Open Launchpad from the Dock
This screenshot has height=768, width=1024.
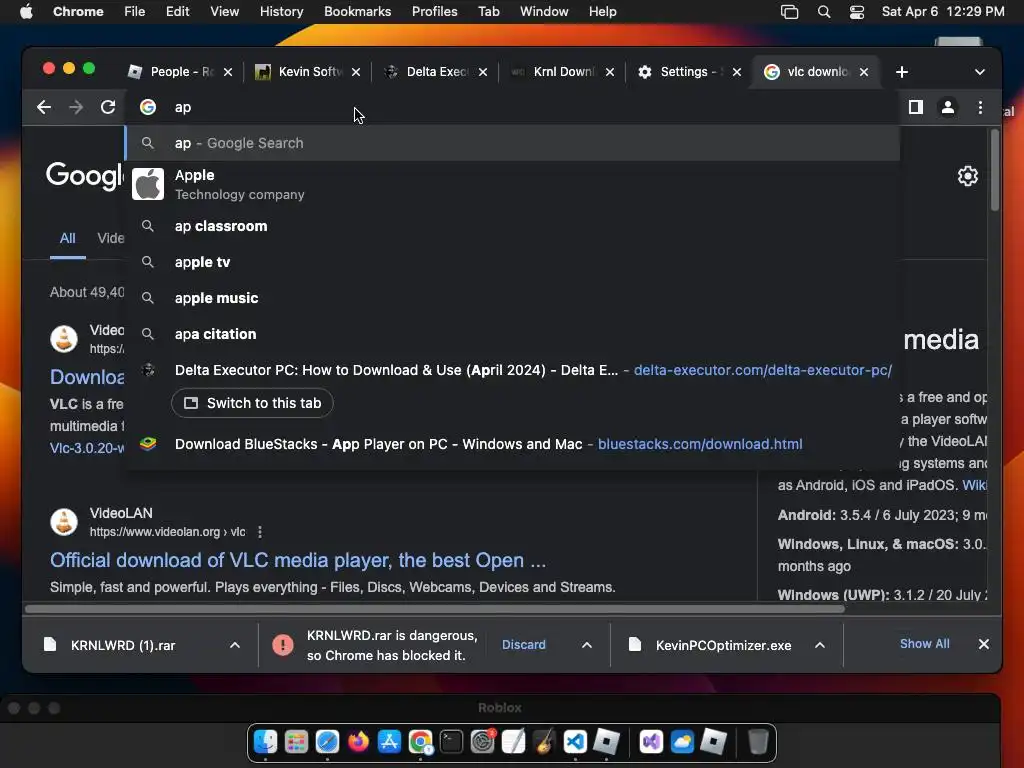click(x=296, y=742)
